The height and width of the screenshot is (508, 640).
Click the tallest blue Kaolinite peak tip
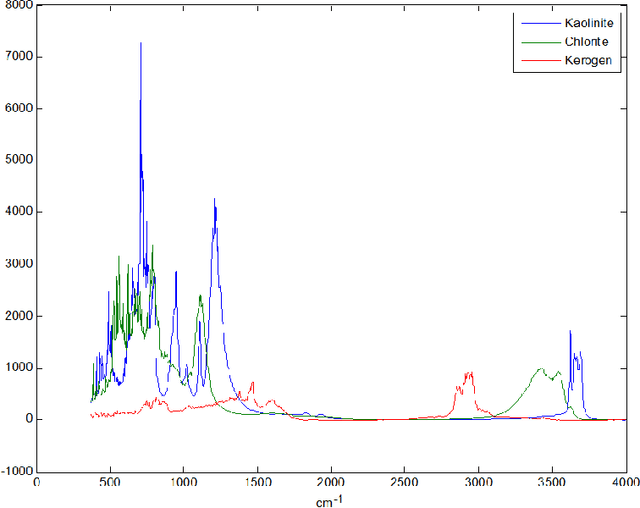point(140,43)
